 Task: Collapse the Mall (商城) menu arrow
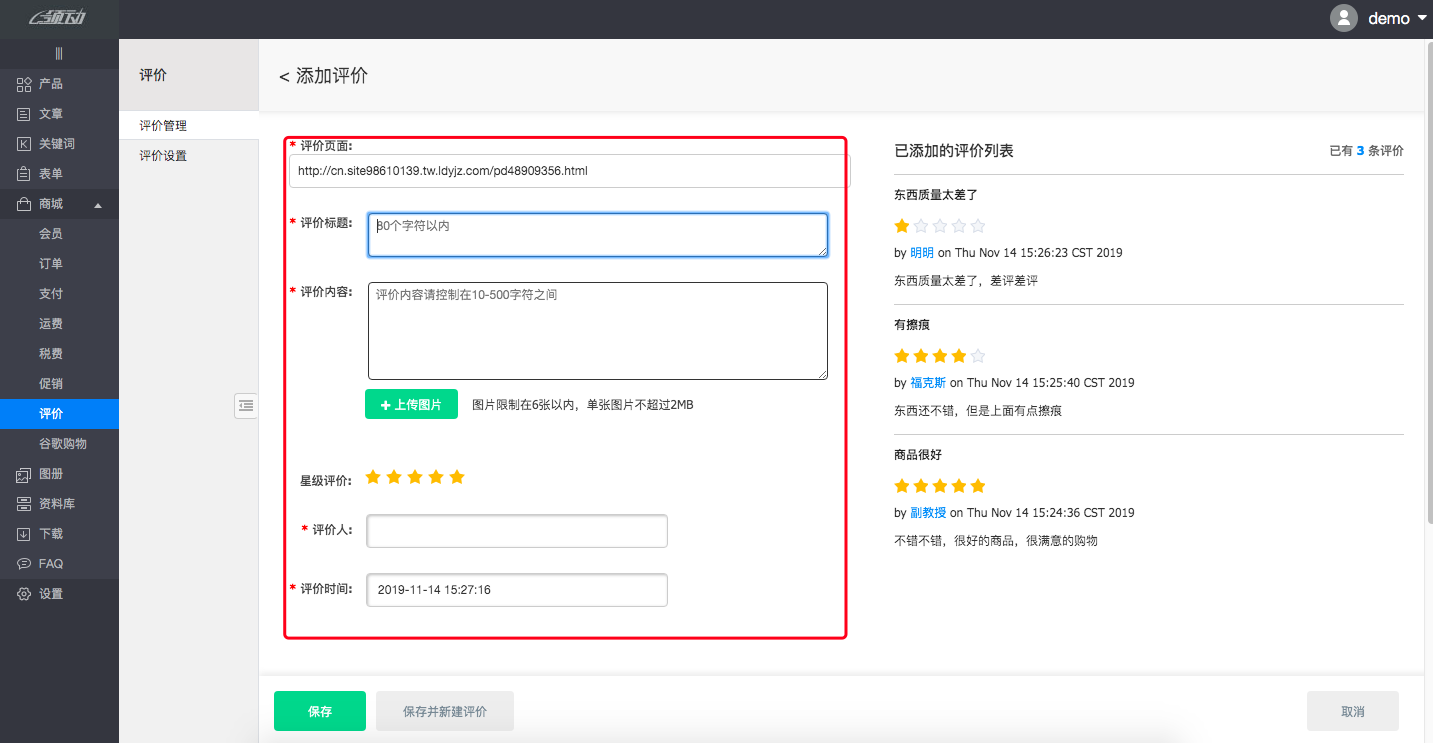(x=98, y=205)
